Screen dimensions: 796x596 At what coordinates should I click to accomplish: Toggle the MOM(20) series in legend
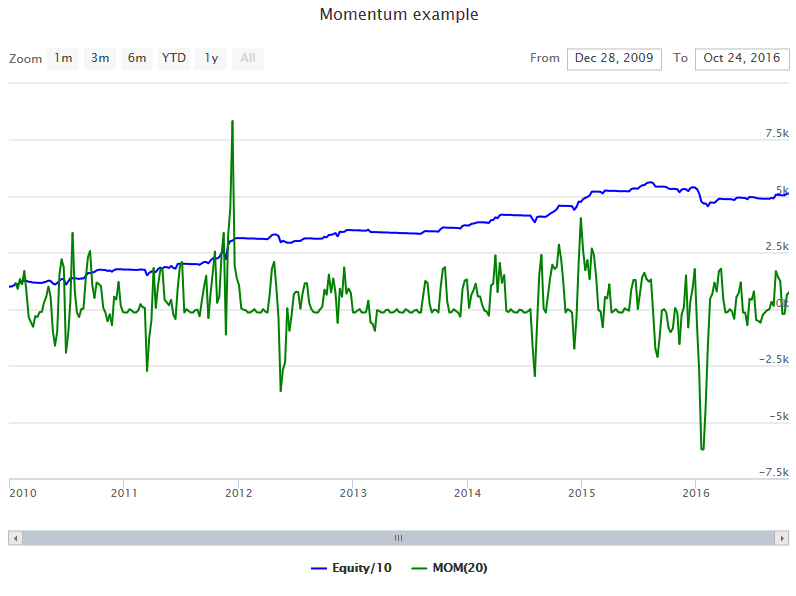[449, 568]
